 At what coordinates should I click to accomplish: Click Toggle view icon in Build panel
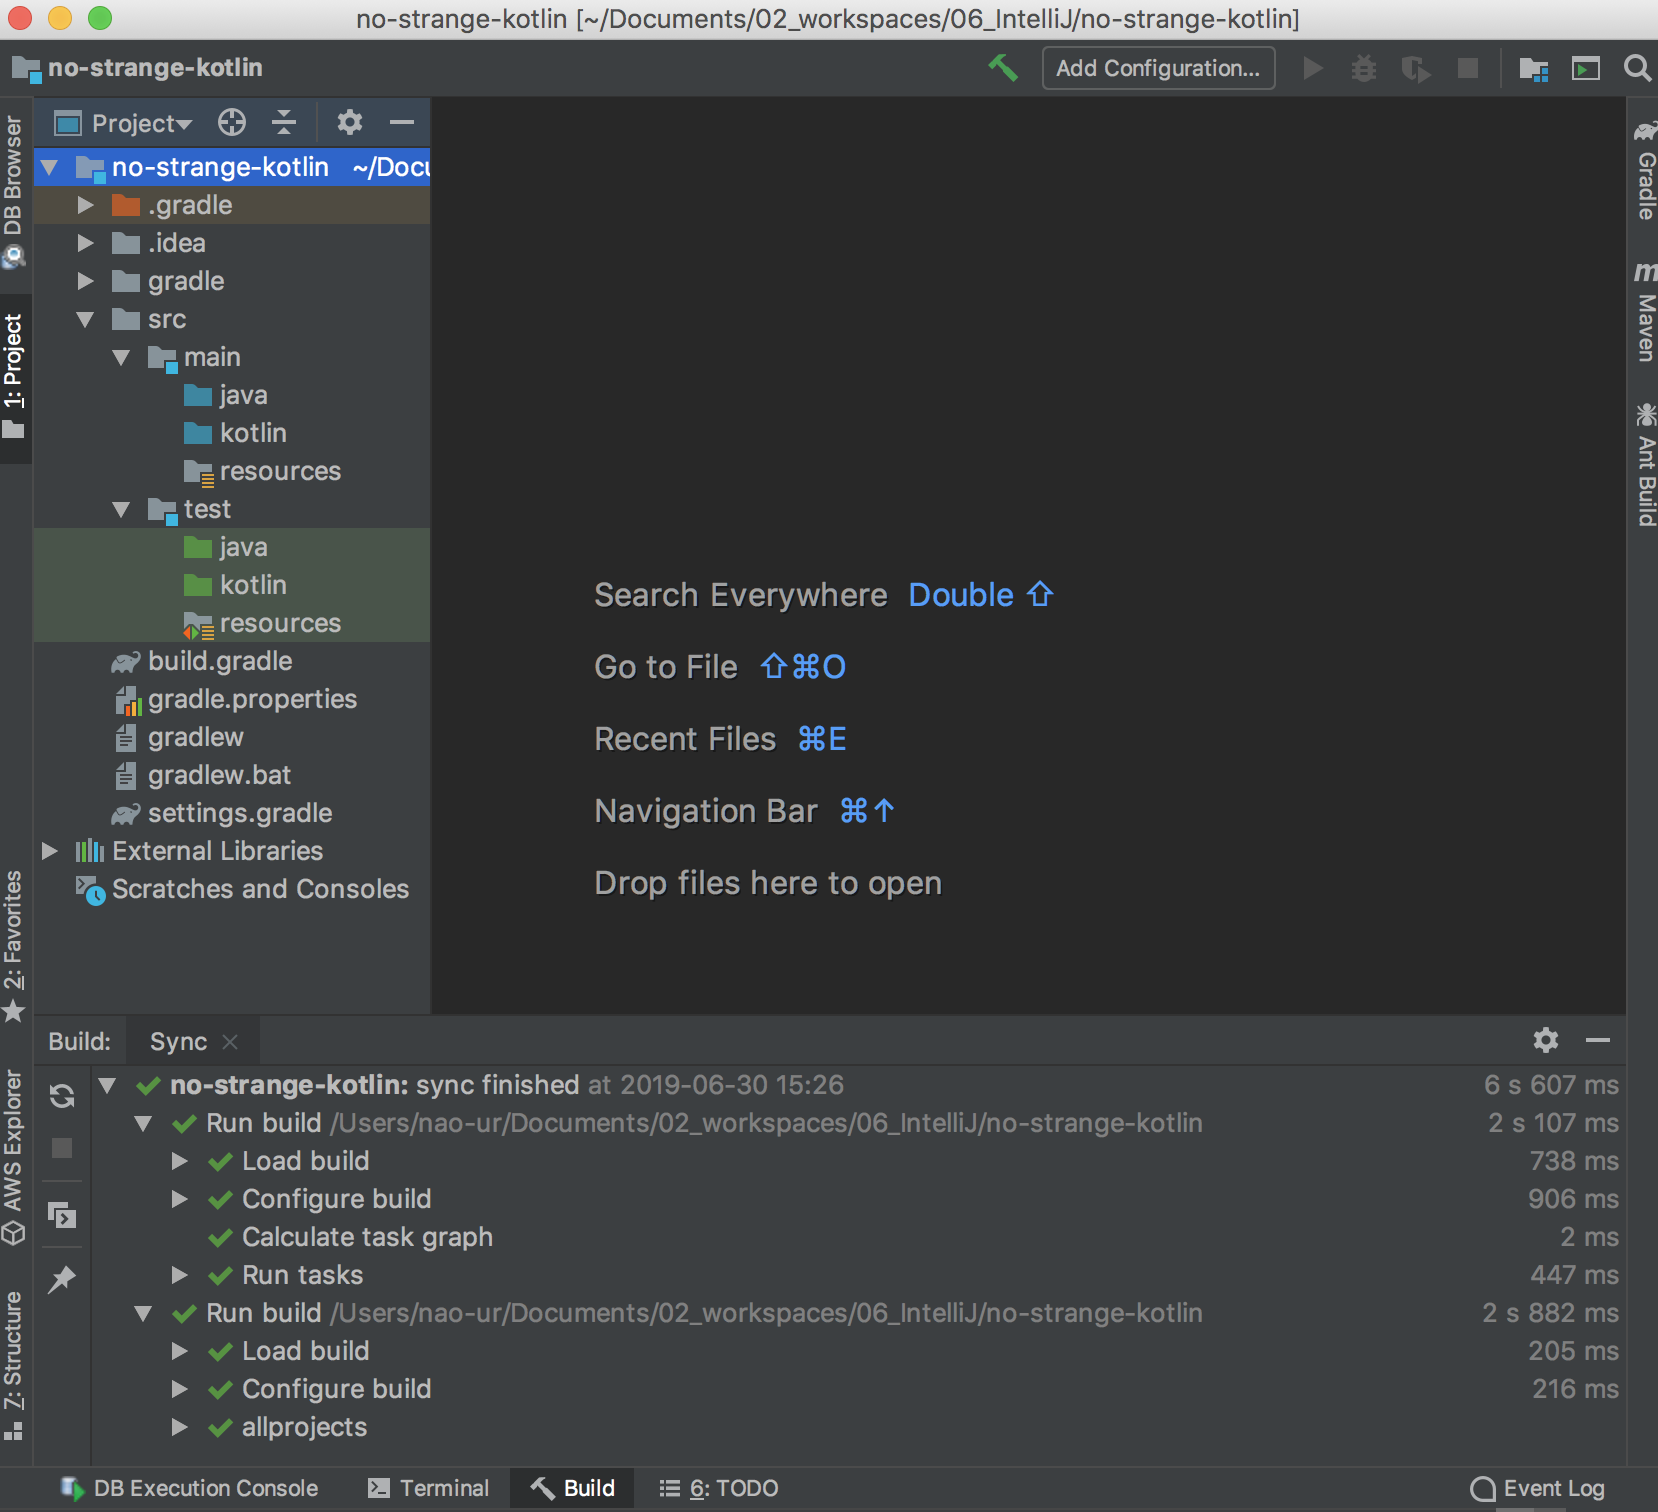tap(62, 1215)
